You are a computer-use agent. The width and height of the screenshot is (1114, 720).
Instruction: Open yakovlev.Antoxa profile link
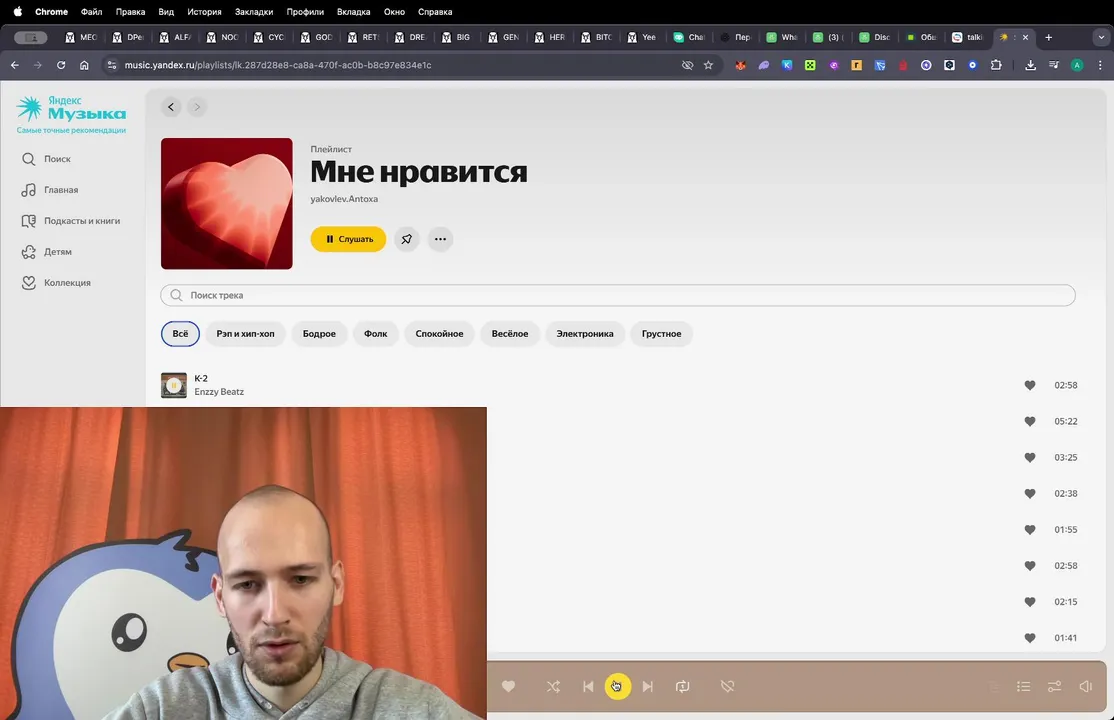[344, 199]
